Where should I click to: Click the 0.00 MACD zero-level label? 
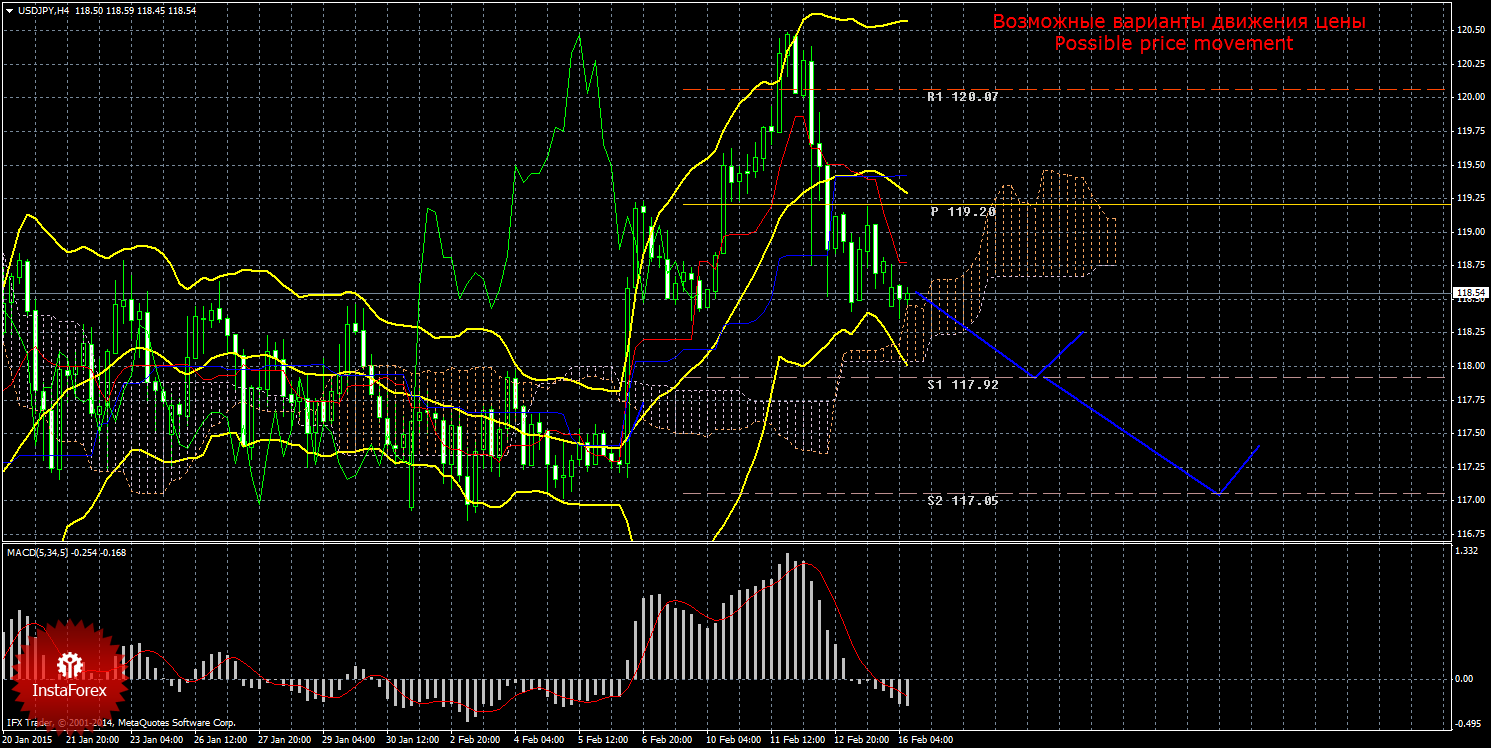(x=1465, y=679)
